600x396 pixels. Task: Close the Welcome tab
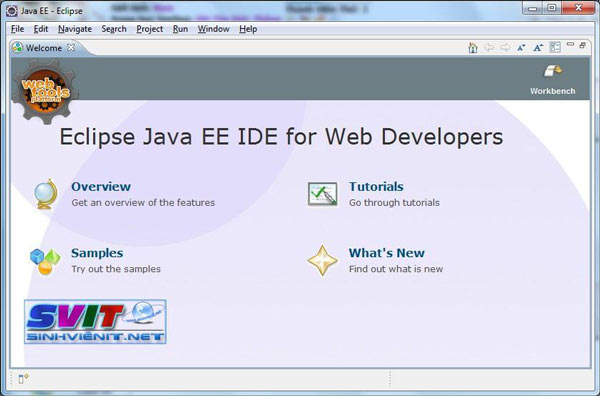click(71, 47)
